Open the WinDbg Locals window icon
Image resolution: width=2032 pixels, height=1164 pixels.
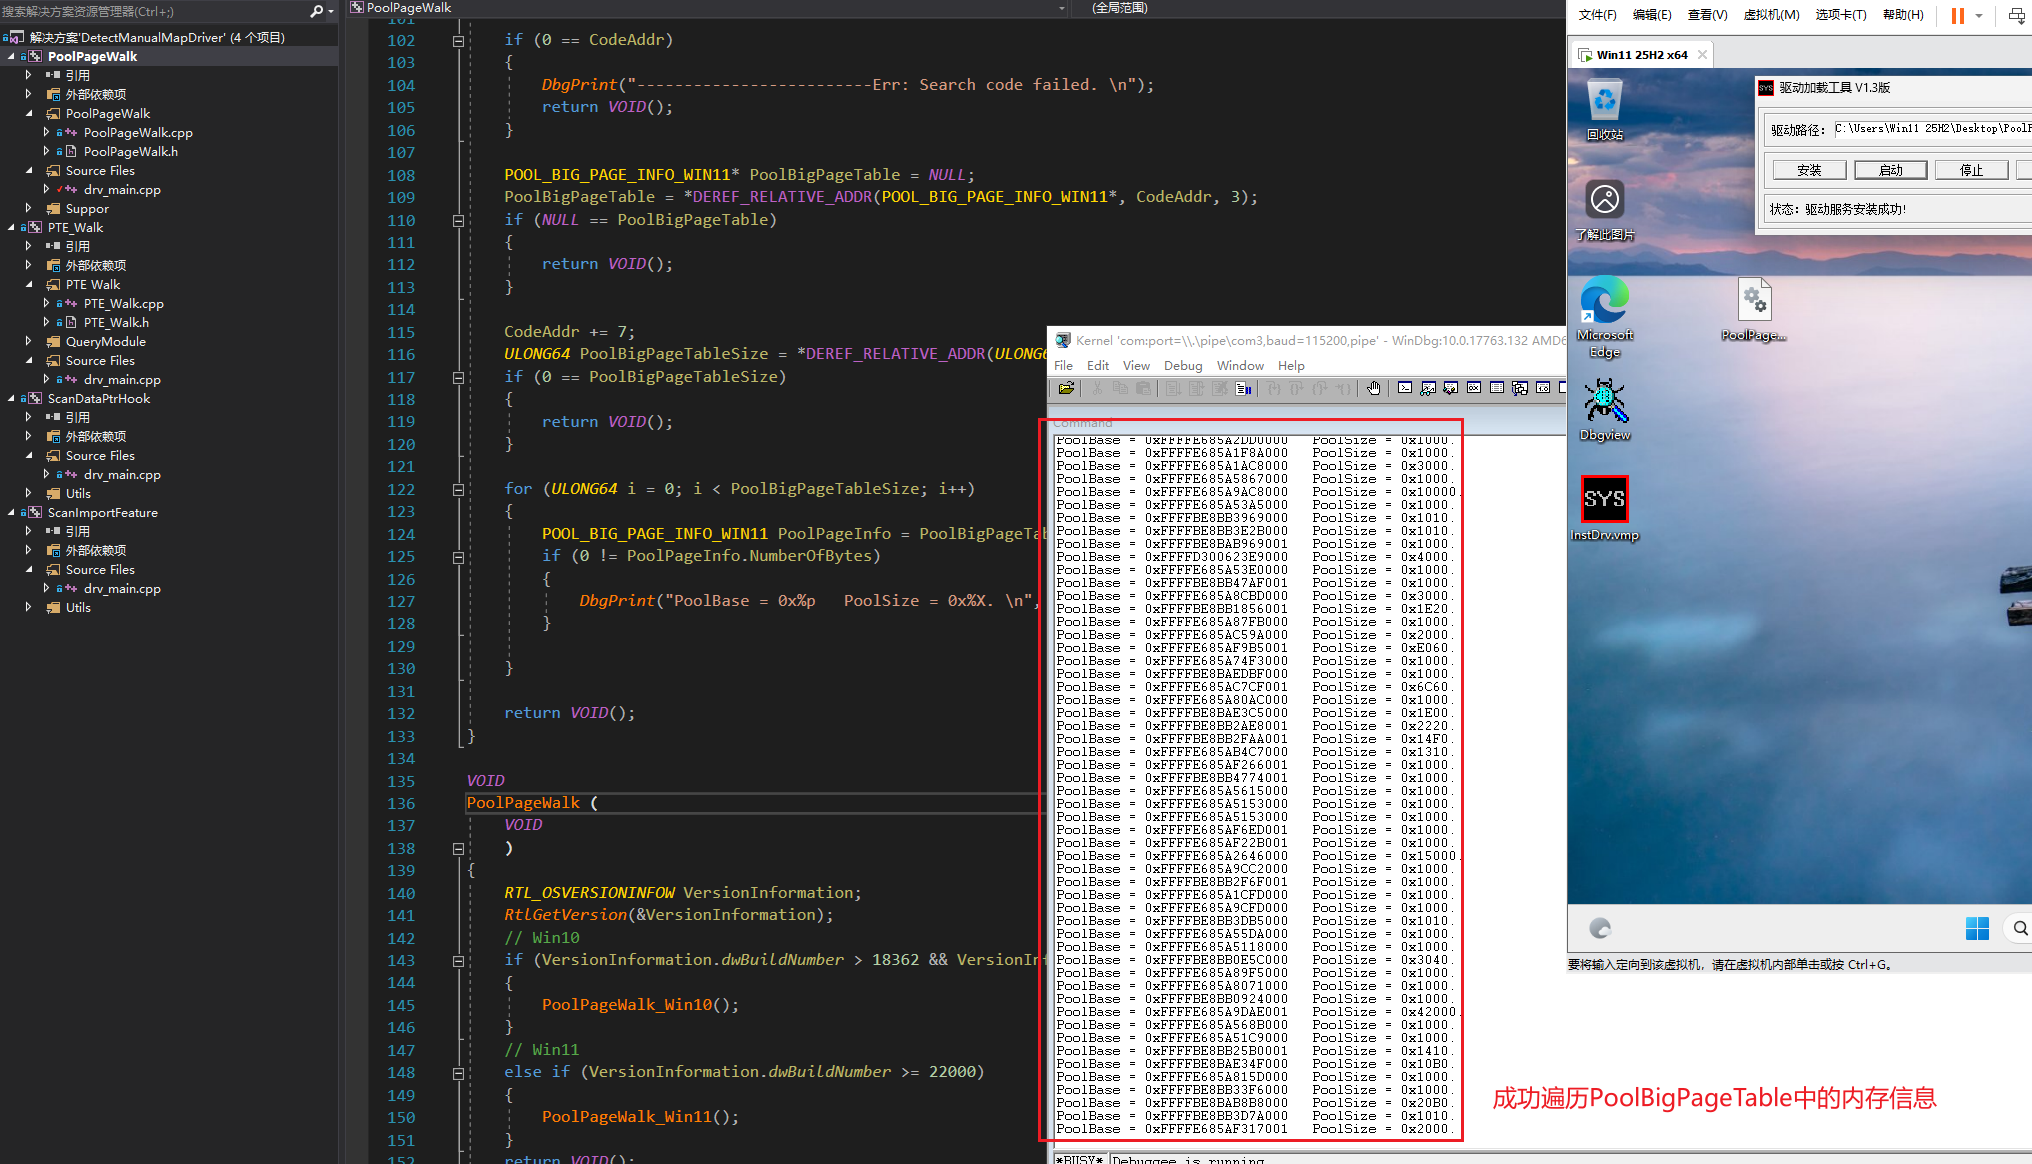click(1451, 388)
